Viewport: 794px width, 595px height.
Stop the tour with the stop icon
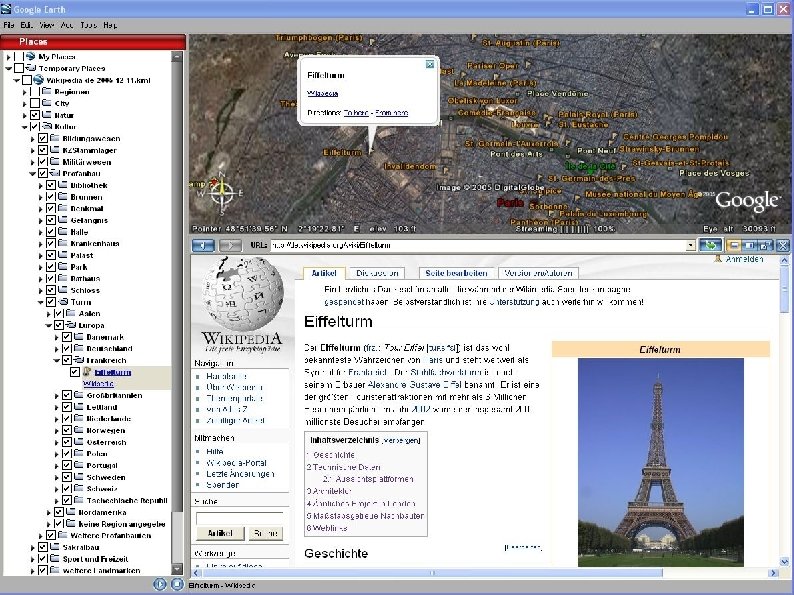point(177,584)
